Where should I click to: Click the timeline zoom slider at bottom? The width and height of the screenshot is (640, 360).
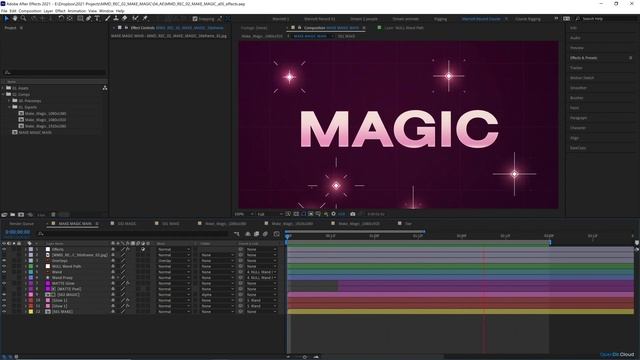point(304,357)
